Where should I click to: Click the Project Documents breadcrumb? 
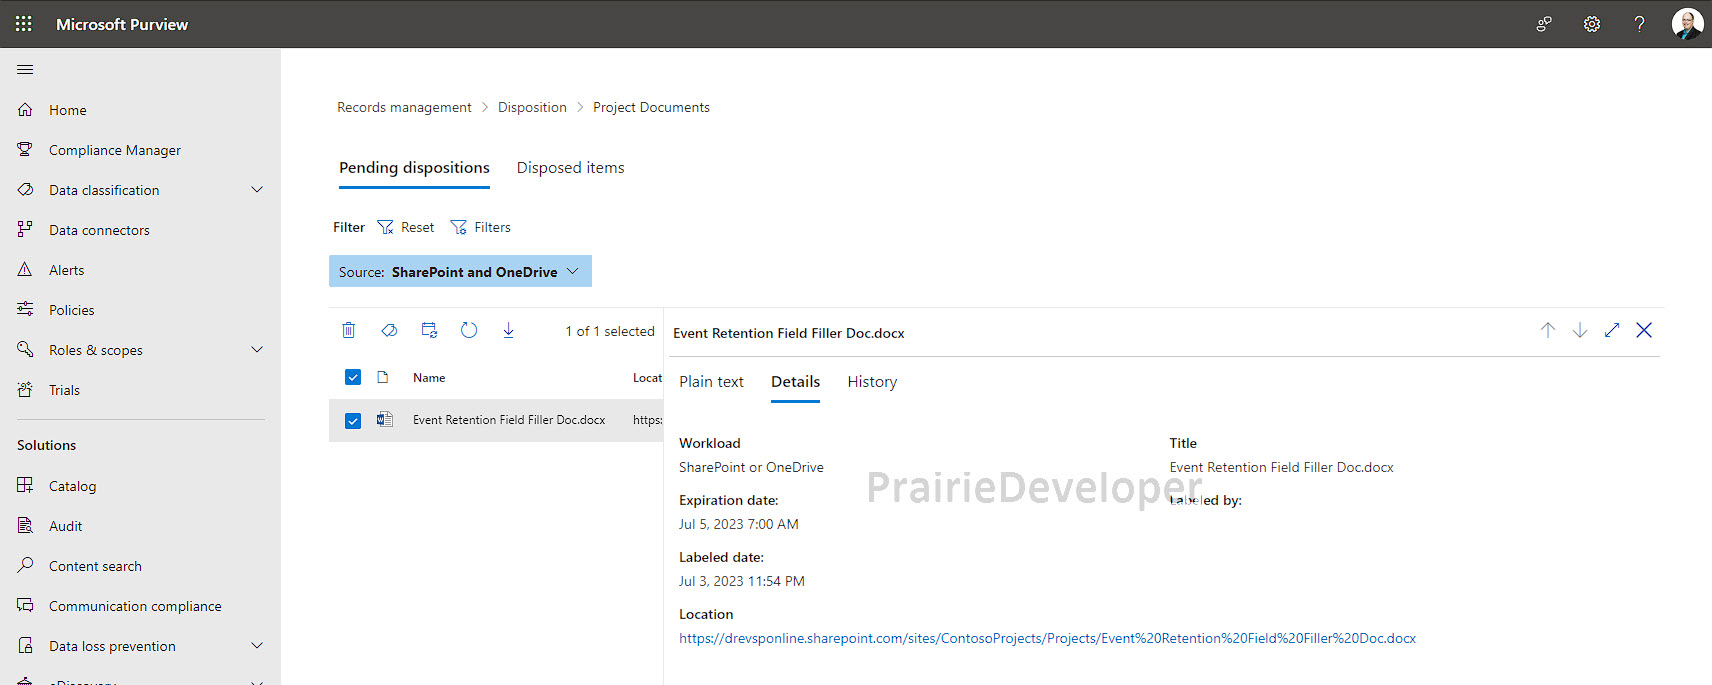click(651, 107)
